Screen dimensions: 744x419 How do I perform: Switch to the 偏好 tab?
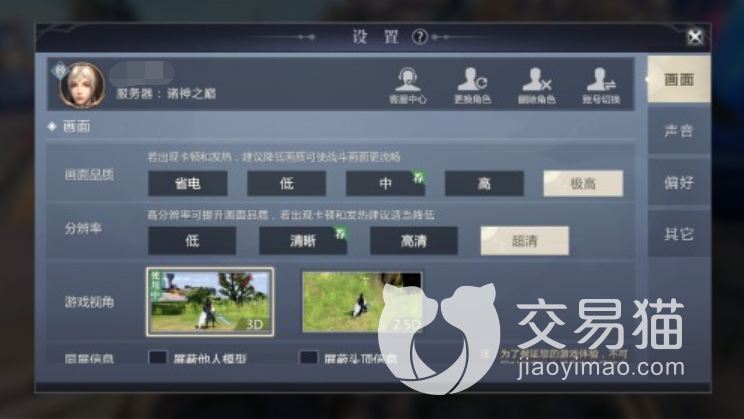[x=679, y=182]
